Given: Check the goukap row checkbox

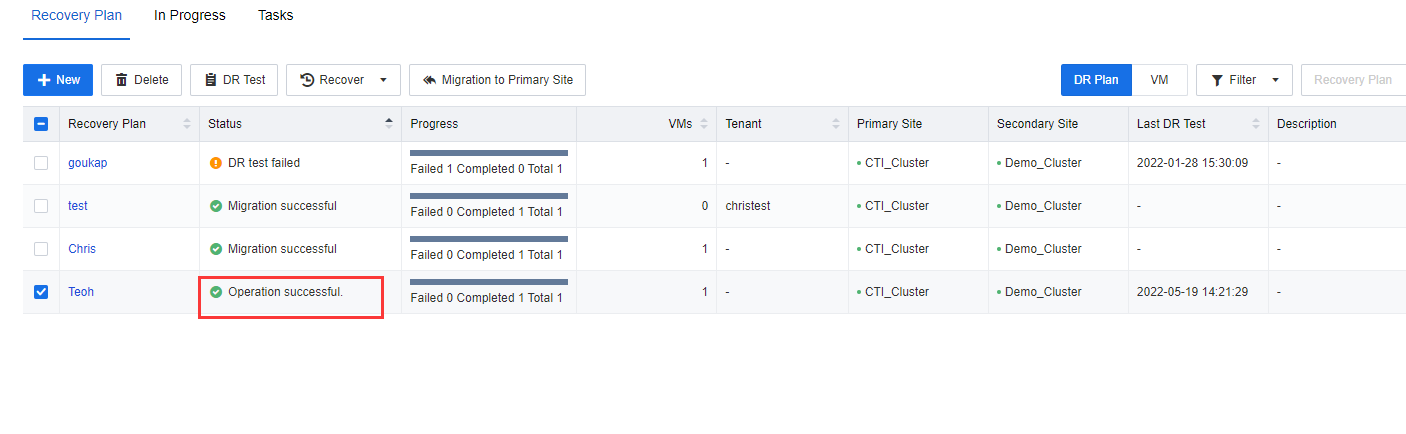Looking at the screenshot, I should pos(41,163).
